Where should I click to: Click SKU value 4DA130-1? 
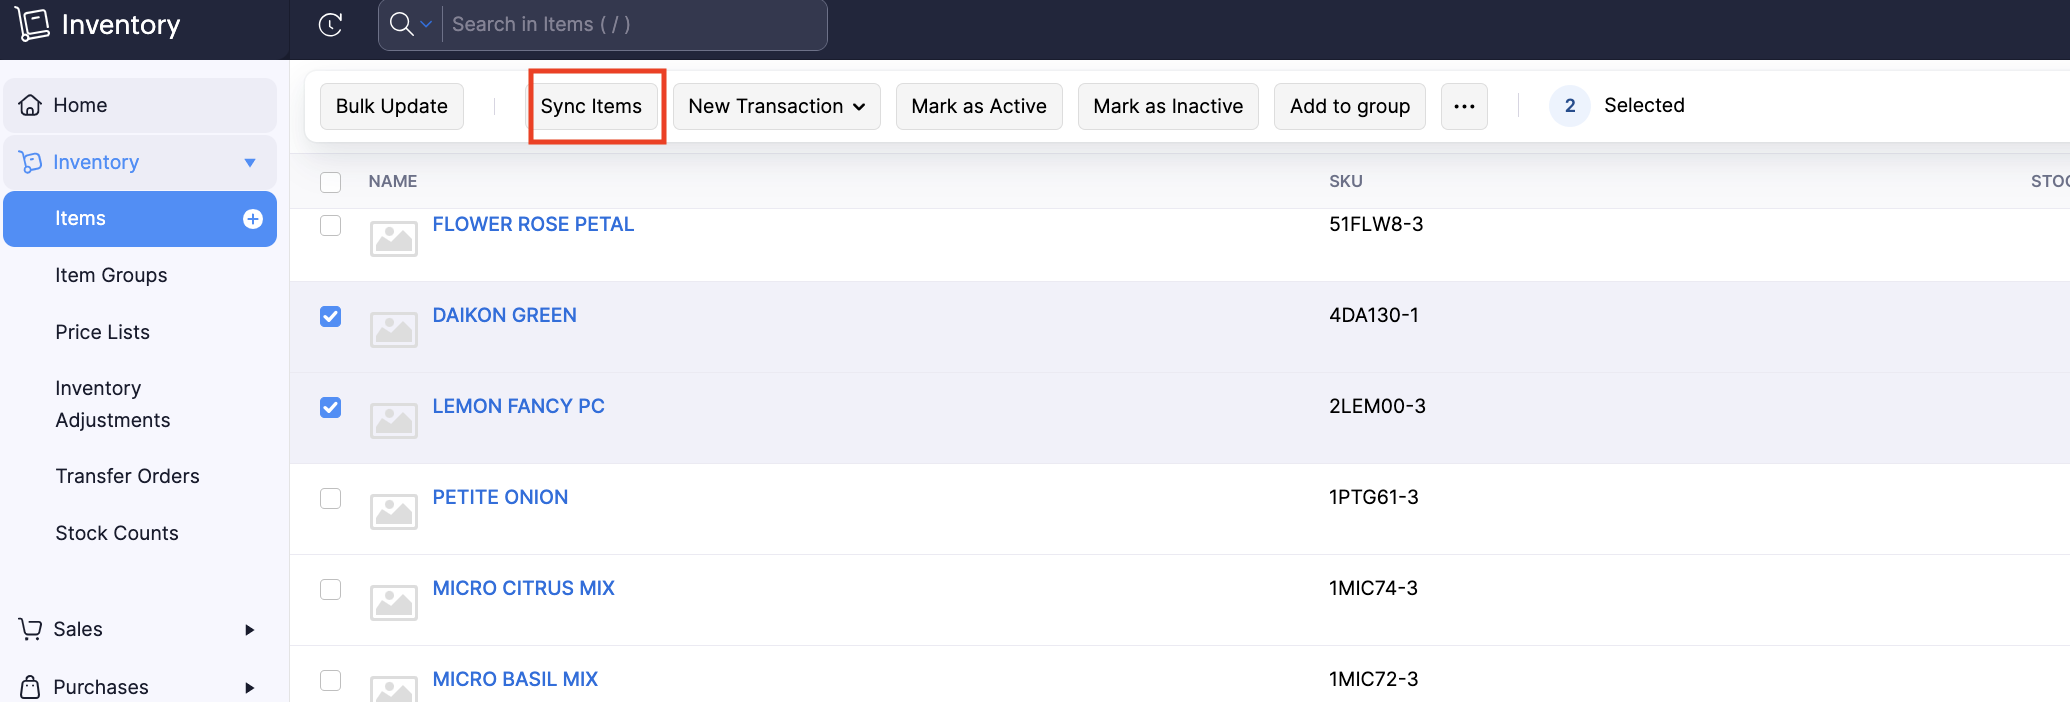[x=1374, y=315]
